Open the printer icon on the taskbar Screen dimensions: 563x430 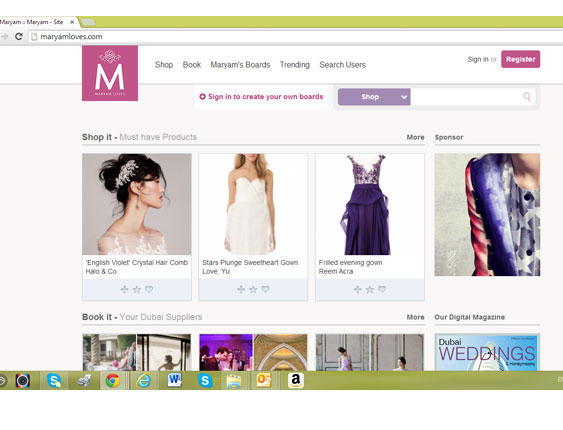coord(84,380)
